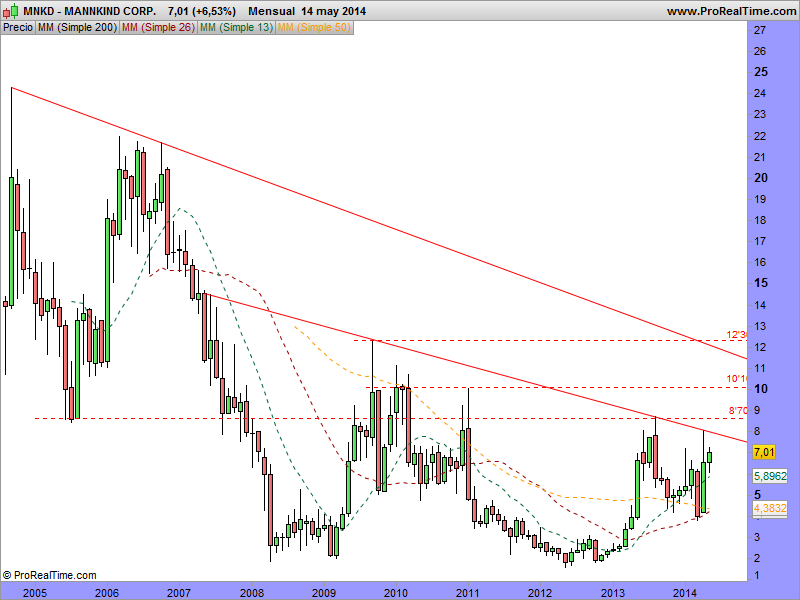Click the 12'3 resistance level label
Viewport: 800px width, 600px height.
[737, 335]
